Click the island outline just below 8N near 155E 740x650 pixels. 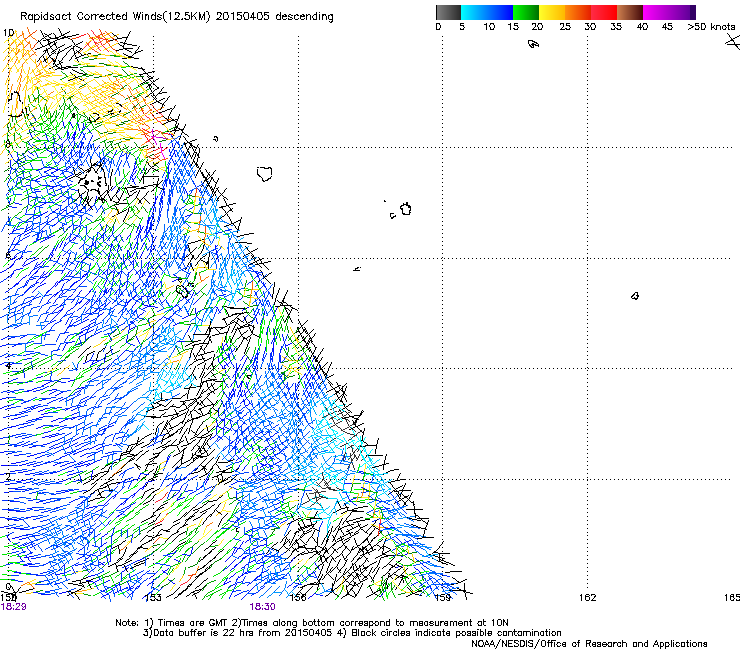(265, 174)
